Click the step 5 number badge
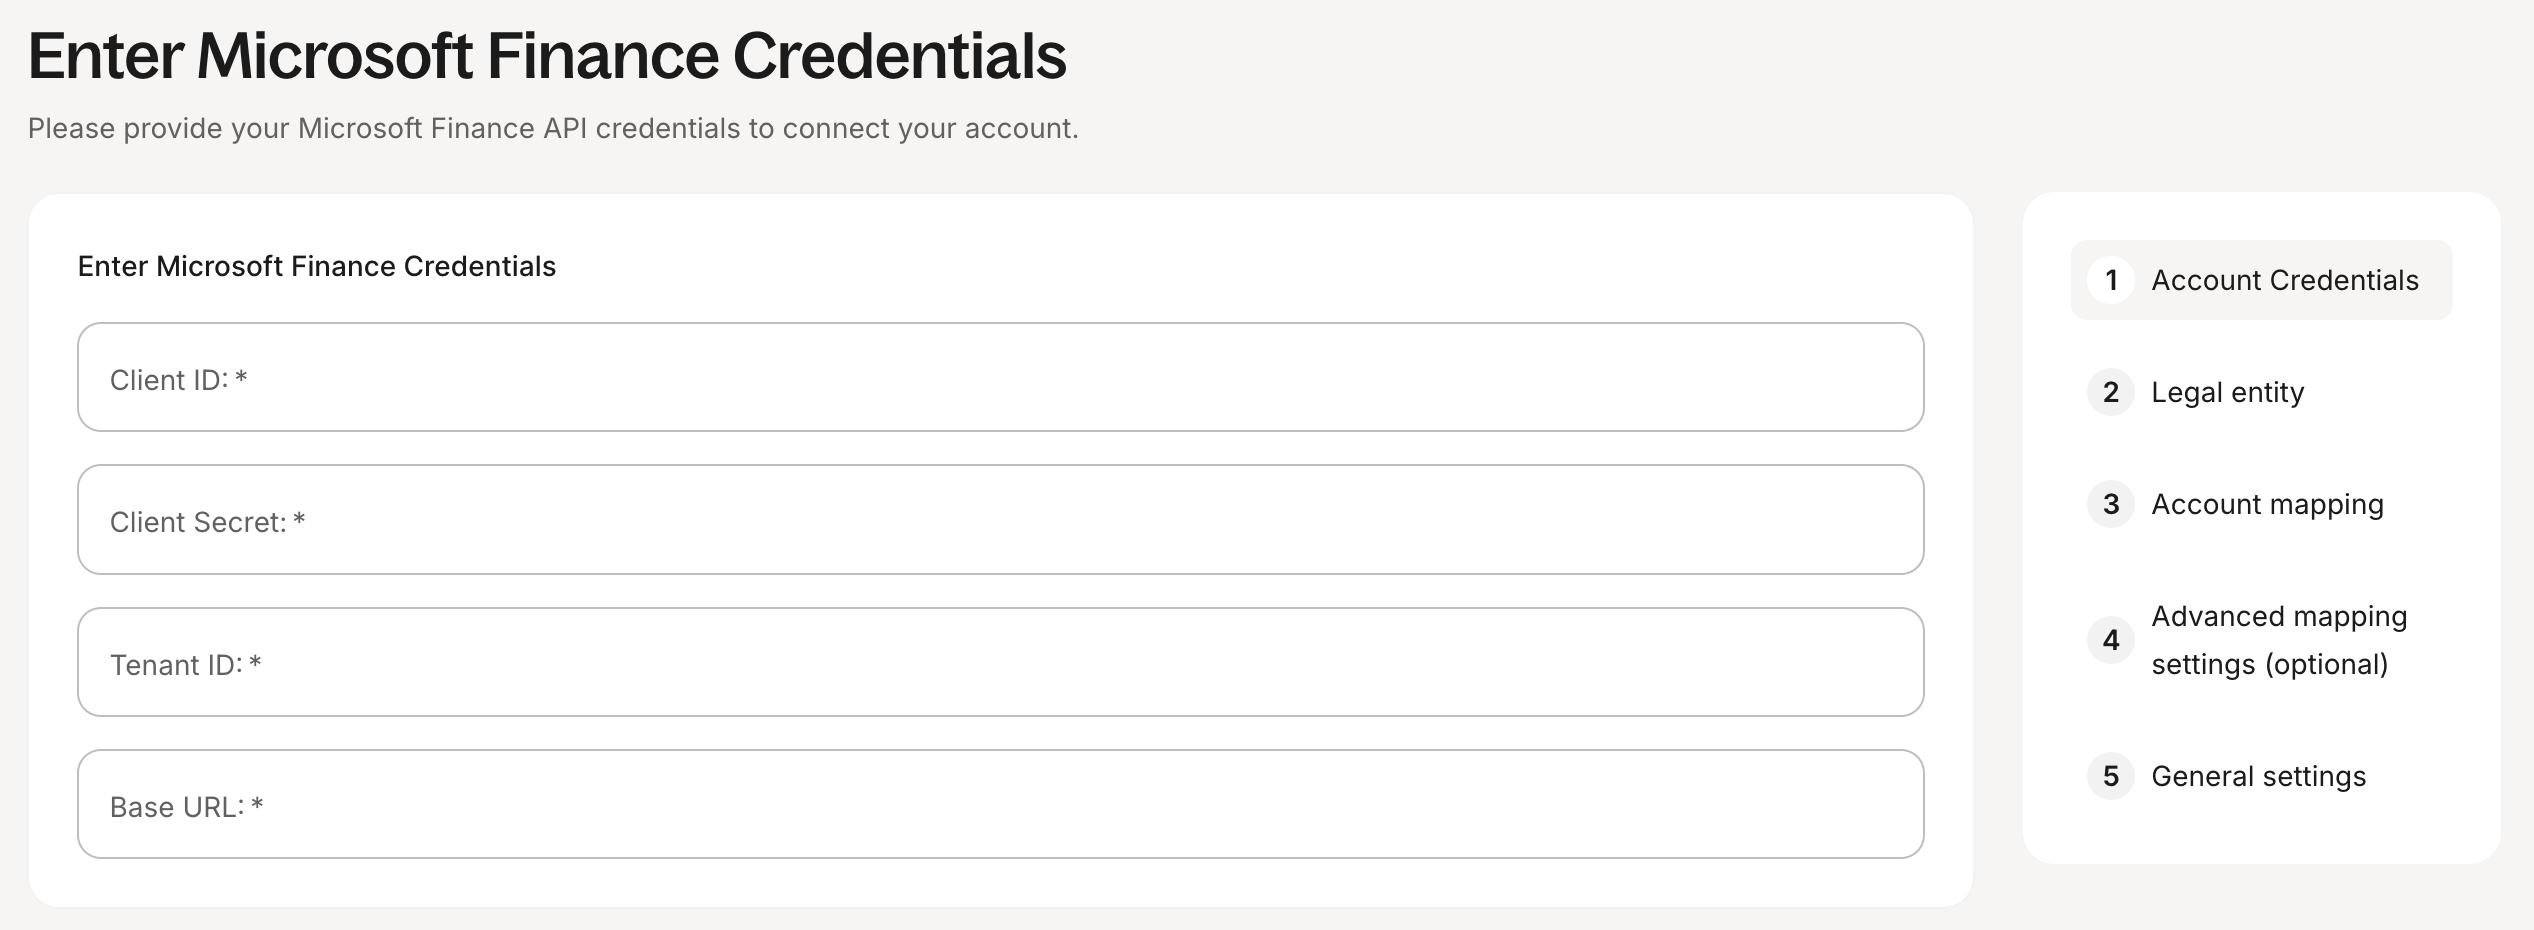This screenshot has height=930, width=2534. tap(2111, 776)
